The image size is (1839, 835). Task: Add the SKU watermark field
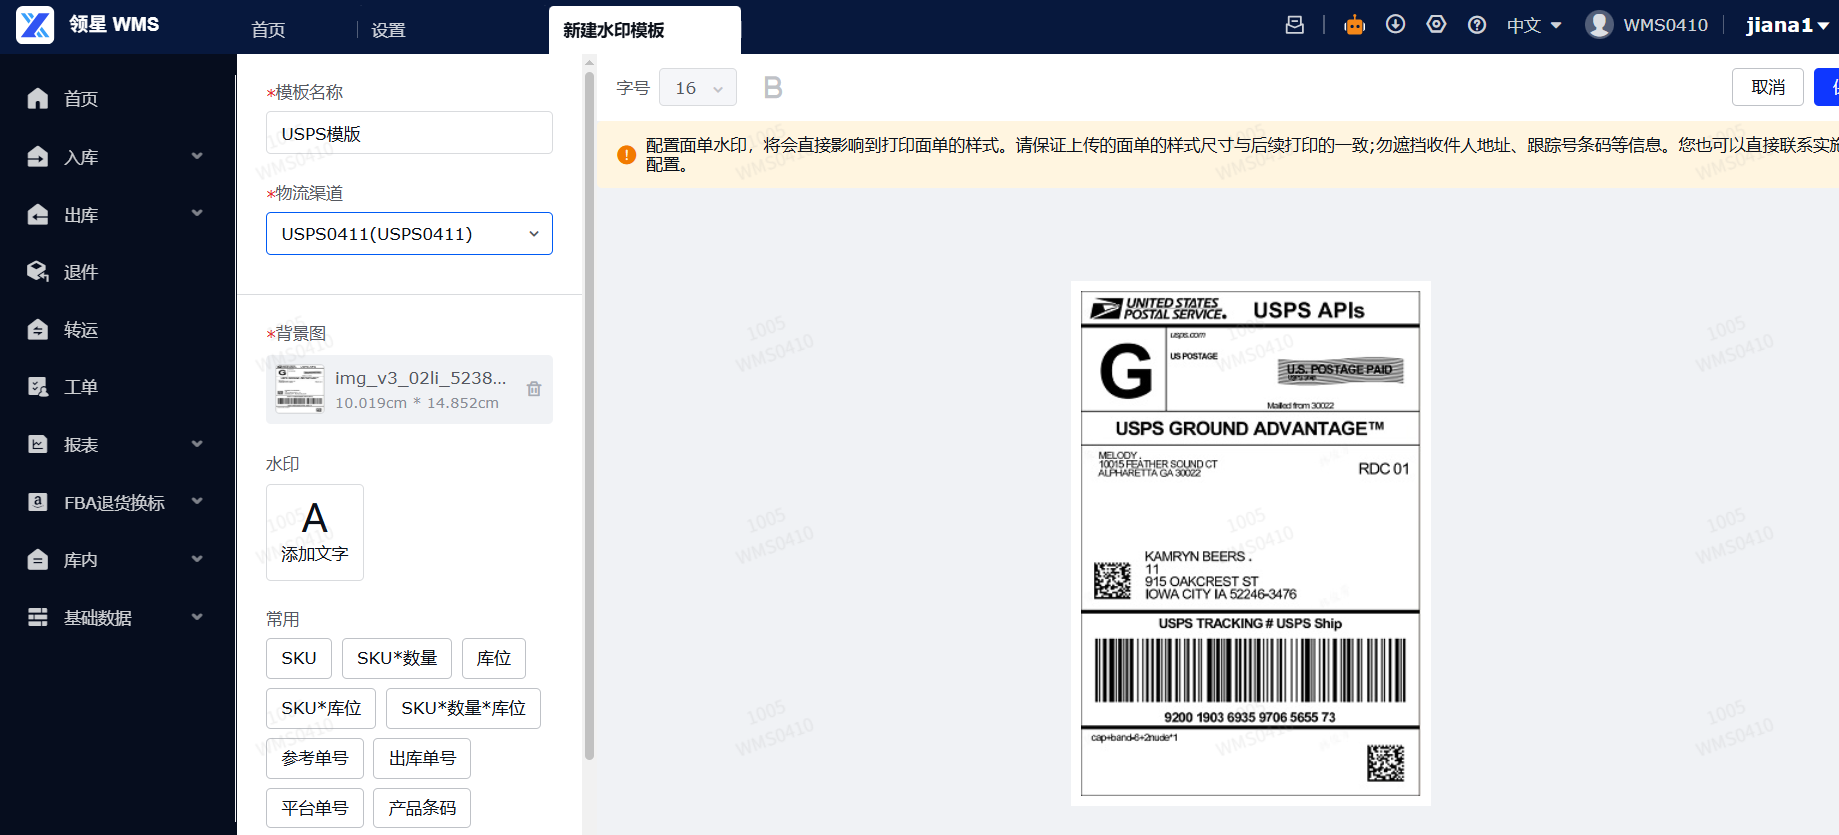[x=299, y=658]
